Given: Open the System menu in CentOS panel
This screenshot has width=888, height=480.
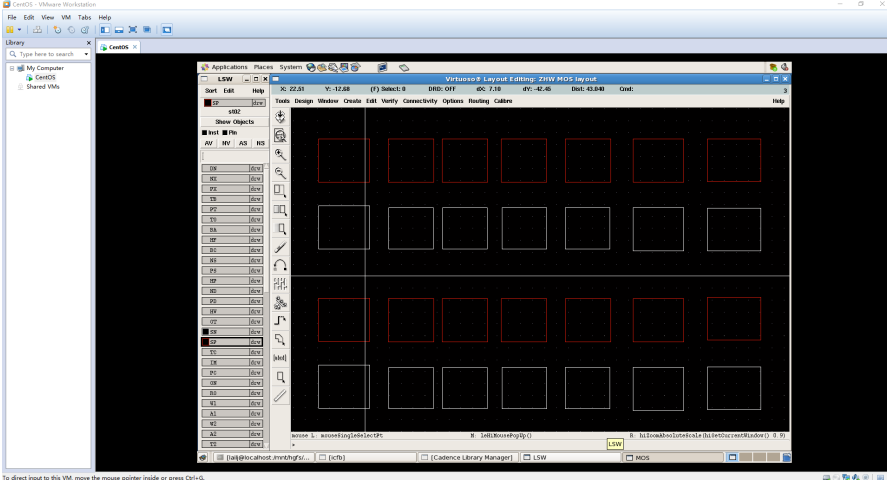Looking at the screenshot, I should [x=291, y=67].
